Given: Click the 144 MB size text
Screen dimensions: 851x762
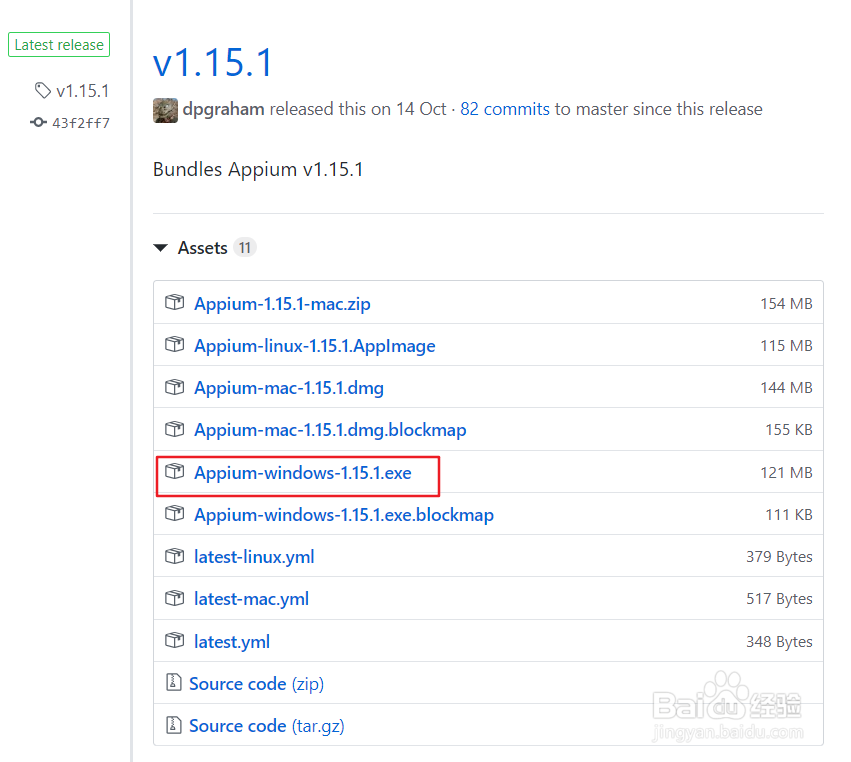Looking at the screenshot, I should pyautogui.click(x=786, y=388).
